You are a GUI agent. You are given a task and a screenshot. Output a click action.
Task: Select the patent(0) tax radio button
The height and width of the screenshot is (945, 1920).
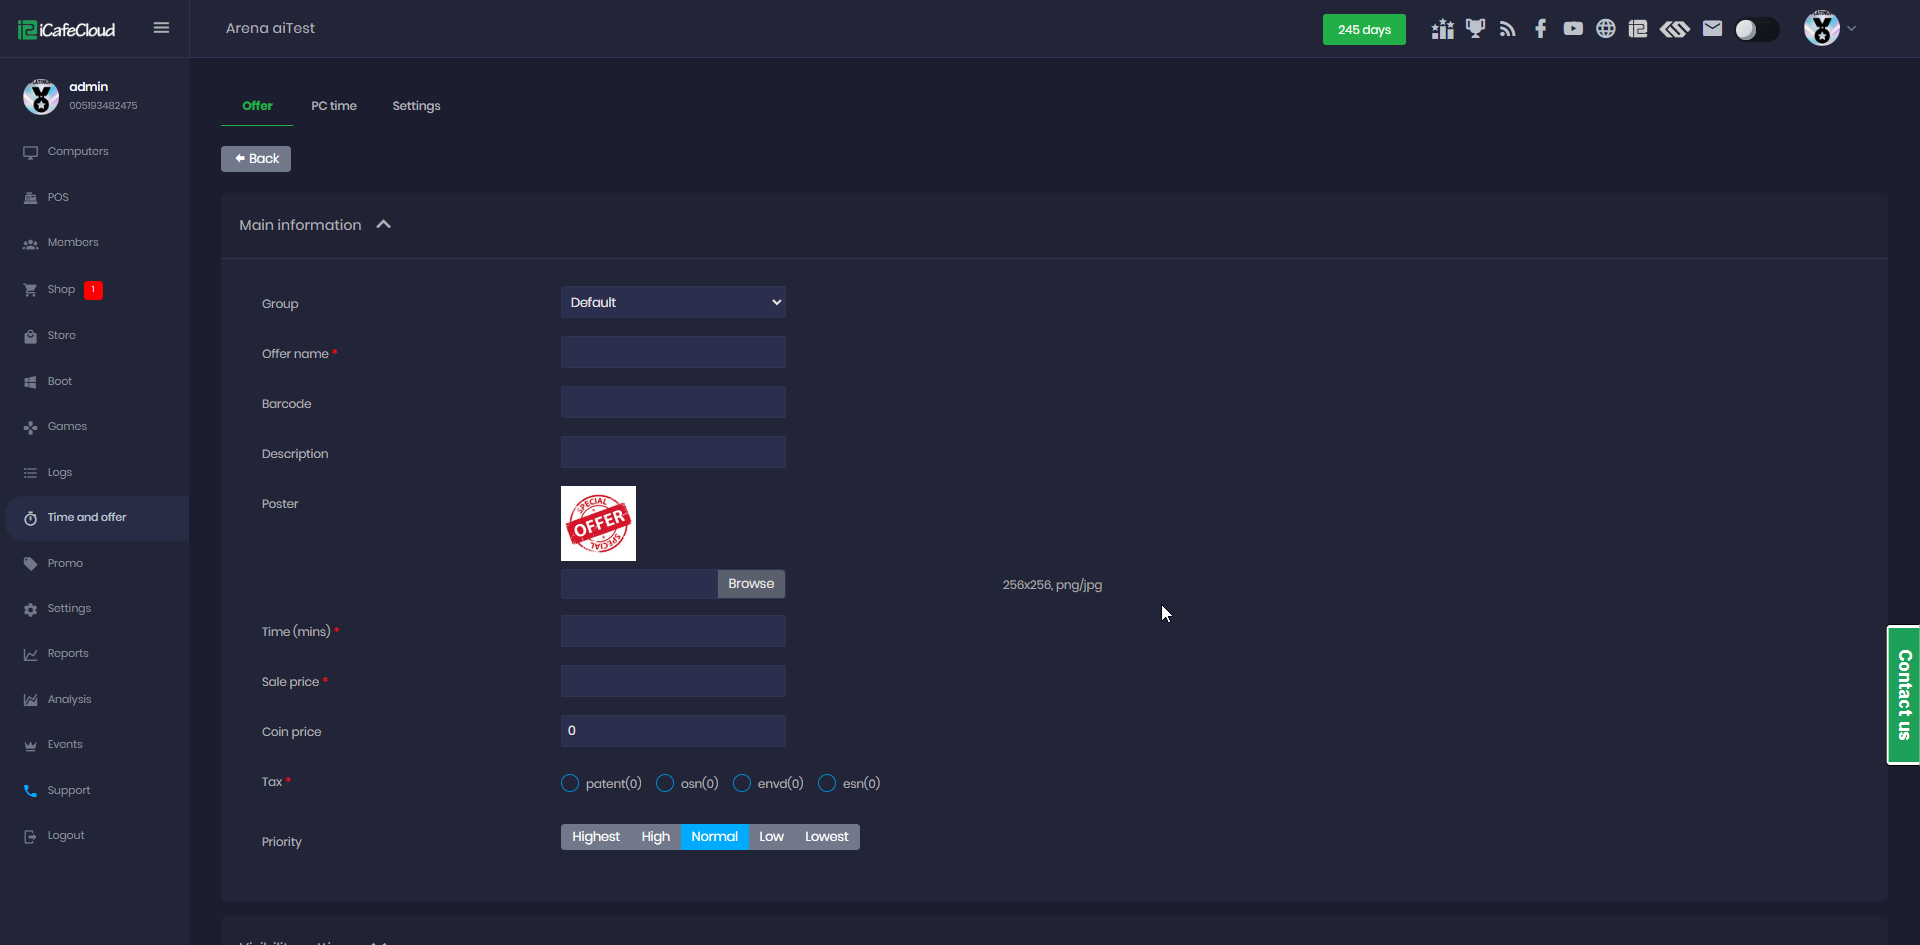pos(570,783)
